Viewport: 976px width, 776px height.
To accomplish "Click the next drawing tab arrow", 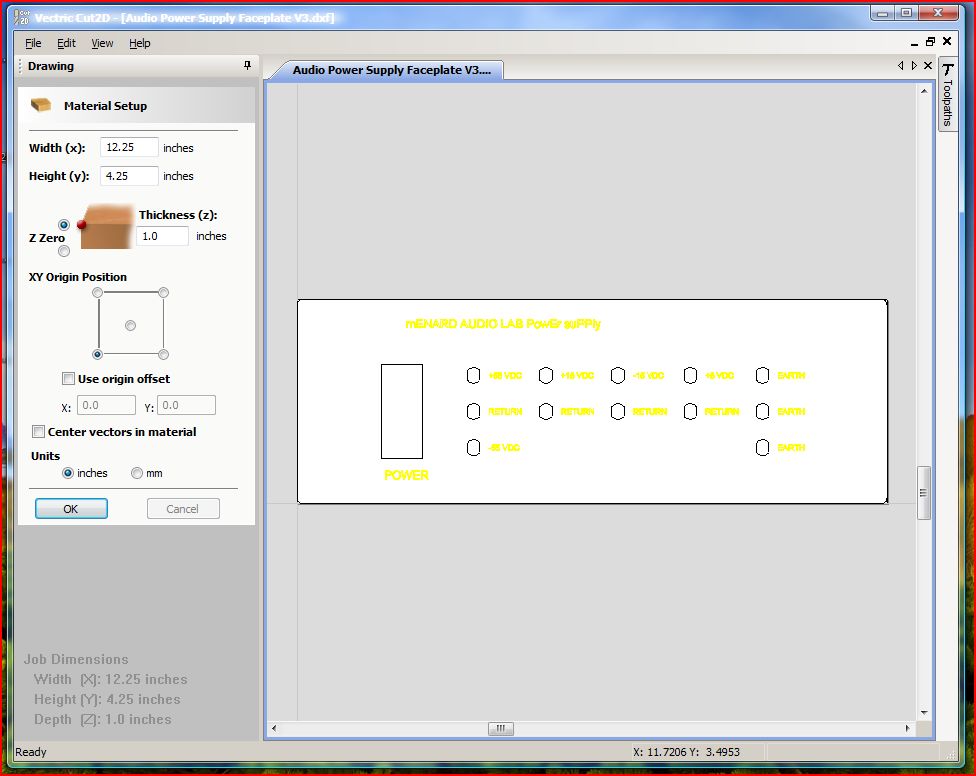I will click(x=912, y=65).
